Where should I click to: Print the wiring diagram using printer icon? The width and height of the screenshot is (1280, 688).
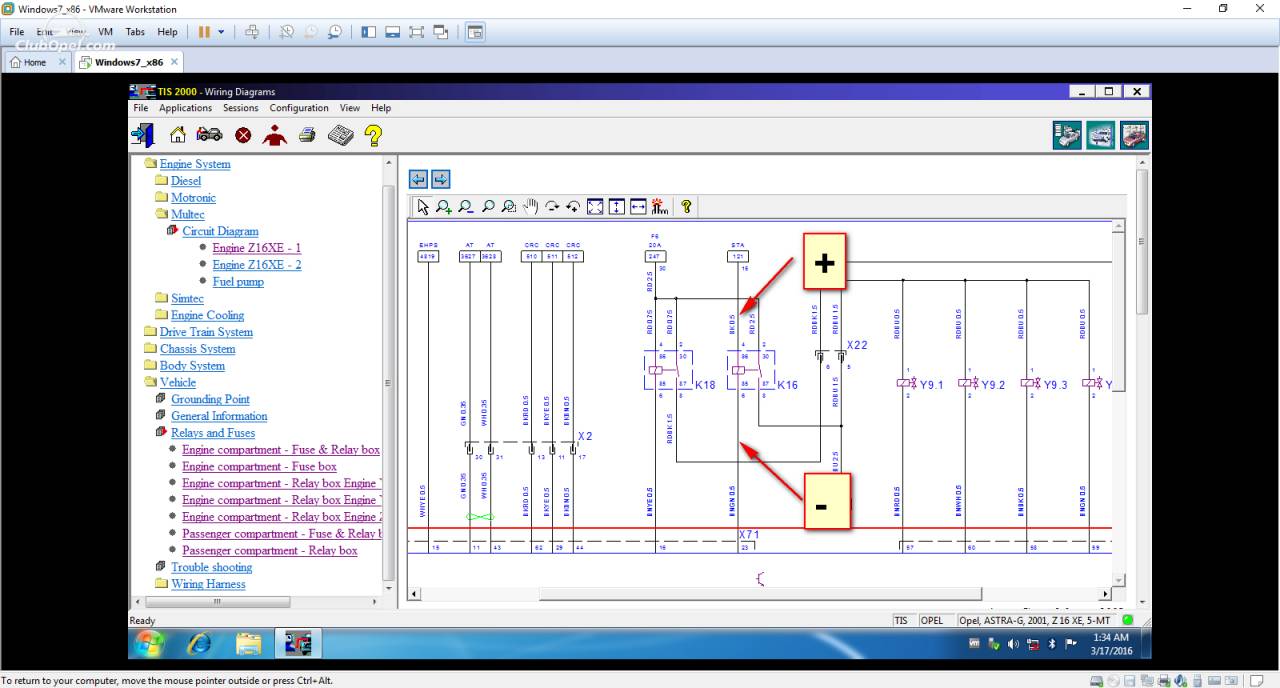point(307,135)
